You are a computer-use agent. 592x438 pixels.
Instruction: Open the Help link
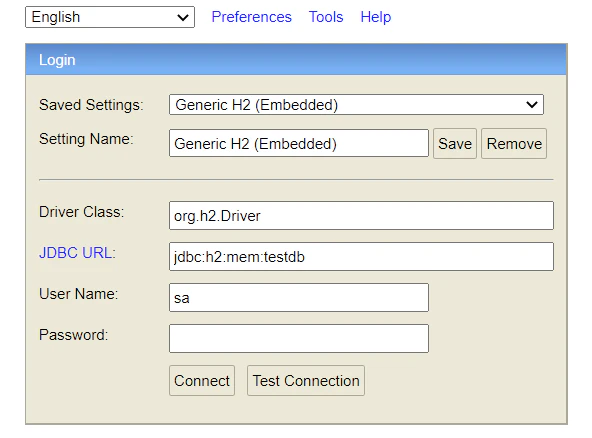[376, 17]
